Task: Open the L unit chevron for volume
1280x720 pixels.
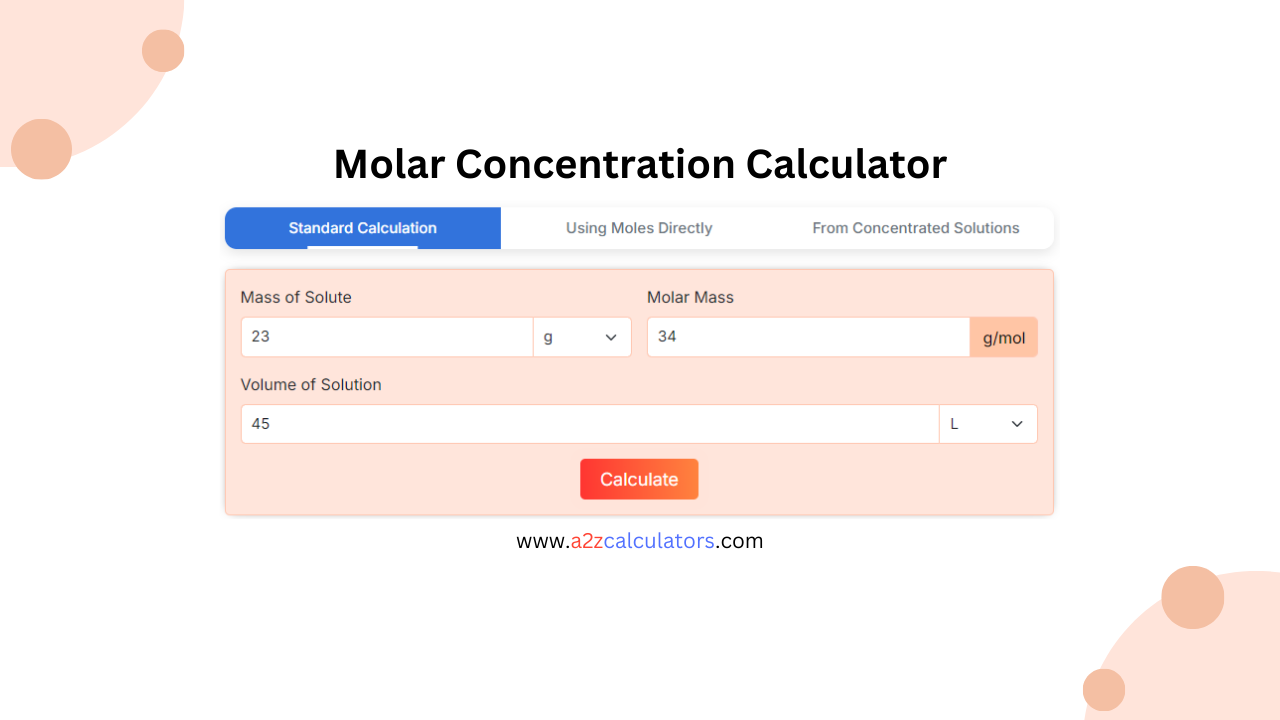Action: point(1017,423)
